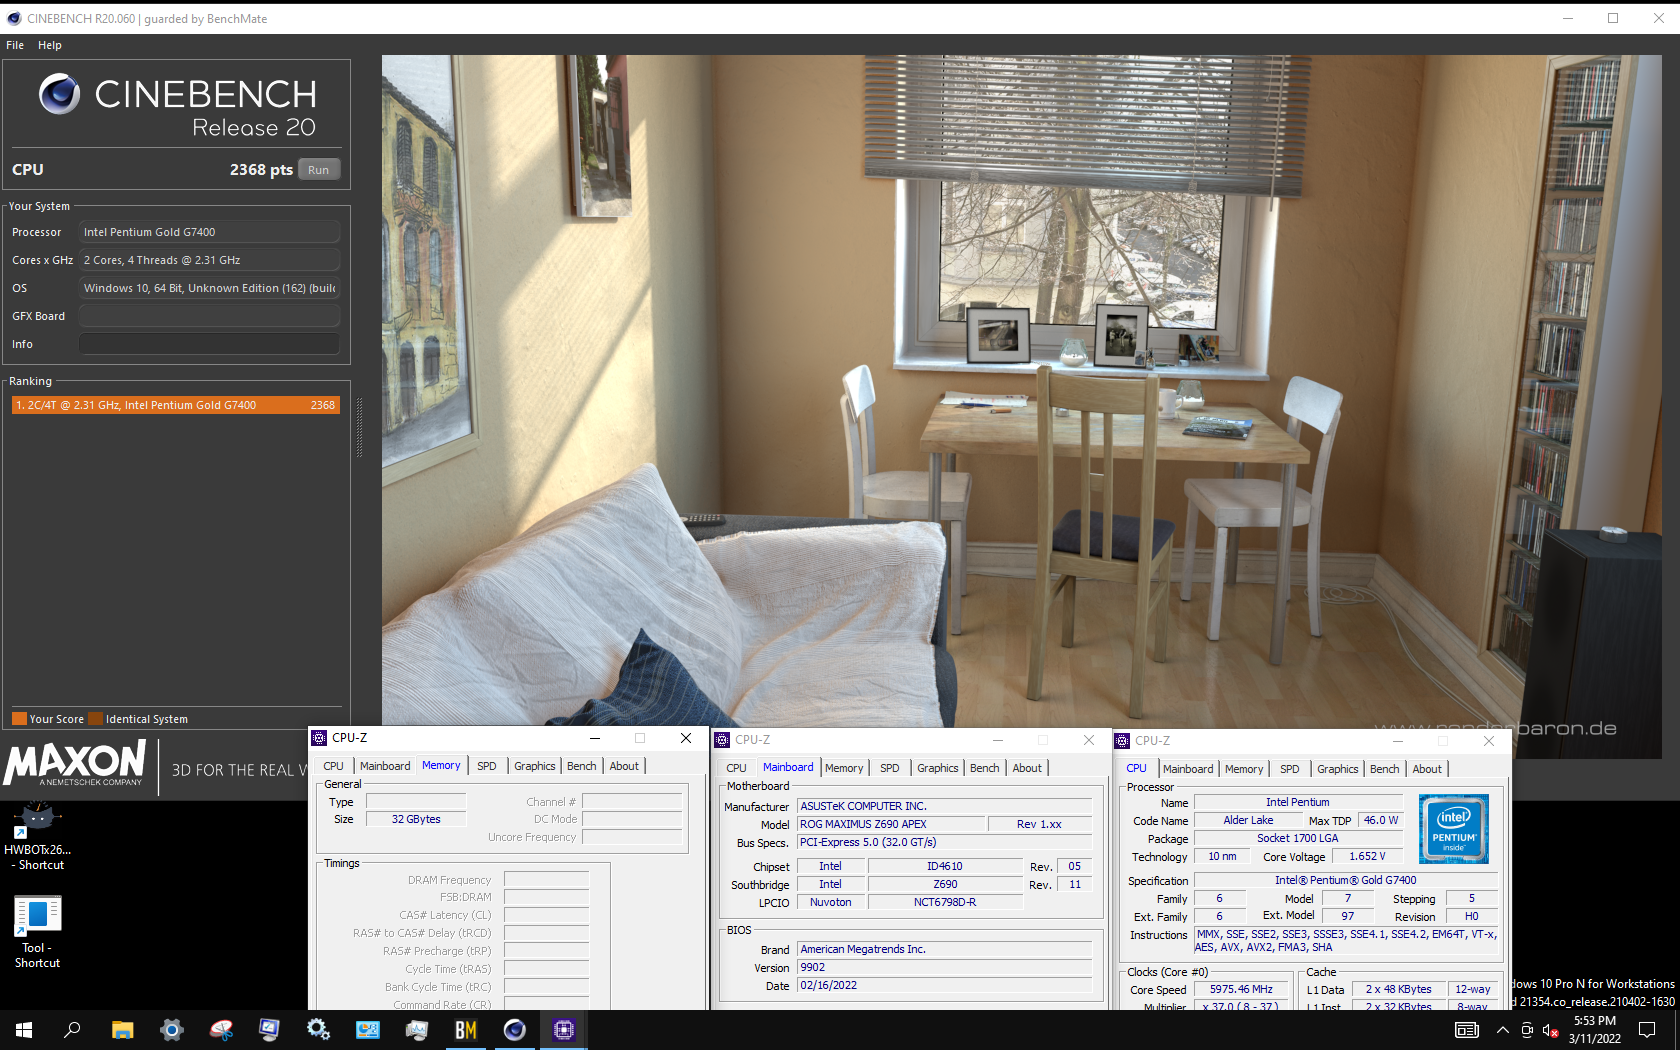
Task: Open the CPU tab in the middle CPU-Z window
Action: [736, 768]
